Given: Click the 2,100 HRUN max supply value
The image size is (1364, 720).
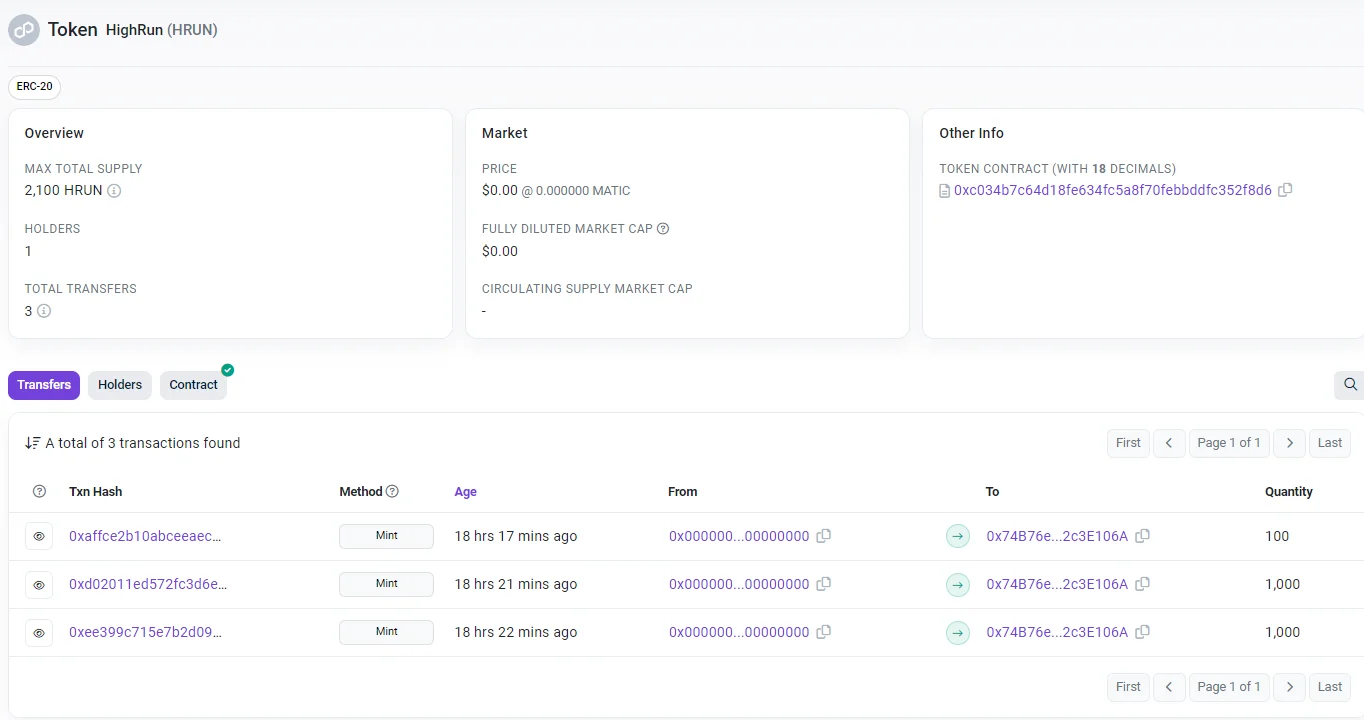Looking at the screenshot, I should [64, 190].
